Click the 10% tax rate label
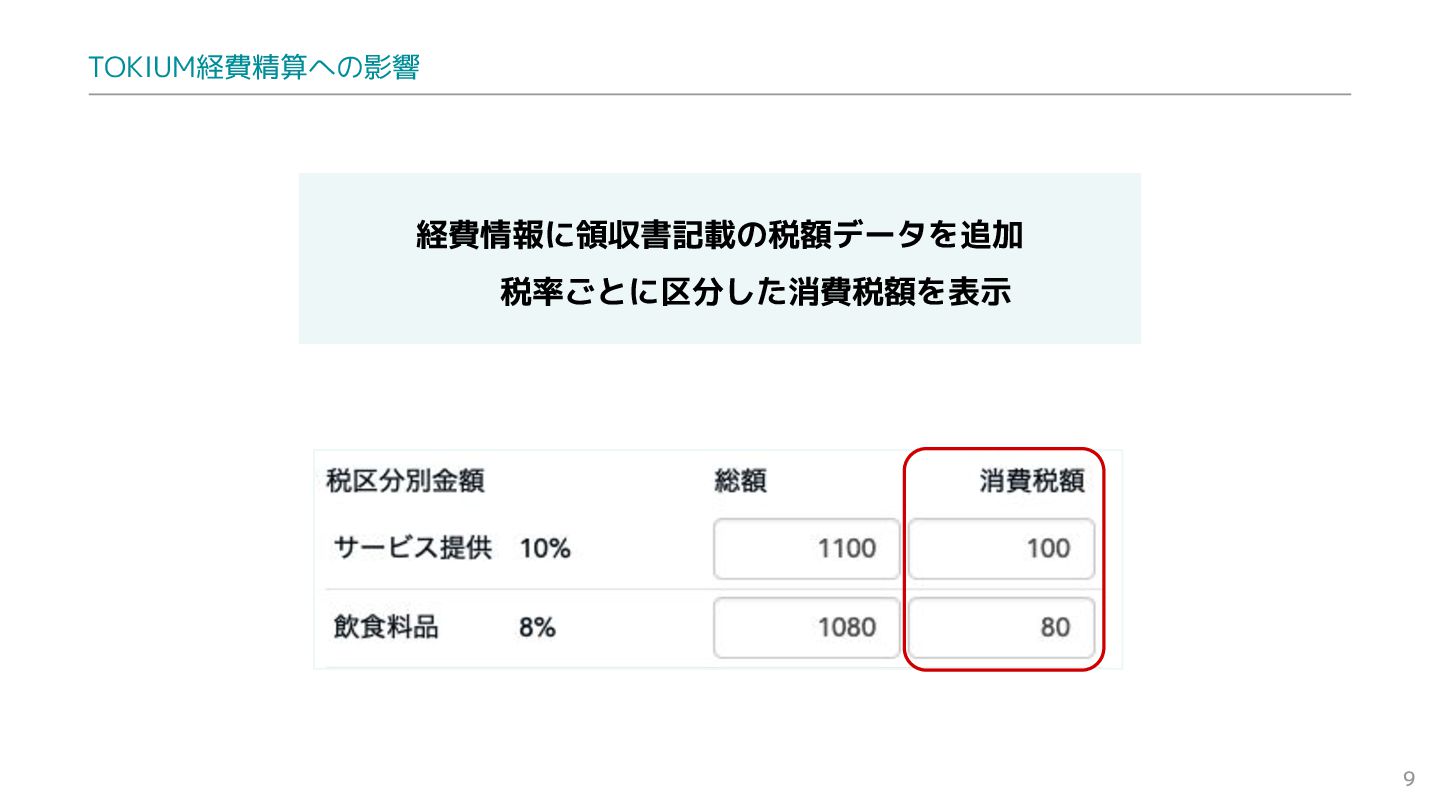Screen dimensions: 1440x810 (544, 548)
